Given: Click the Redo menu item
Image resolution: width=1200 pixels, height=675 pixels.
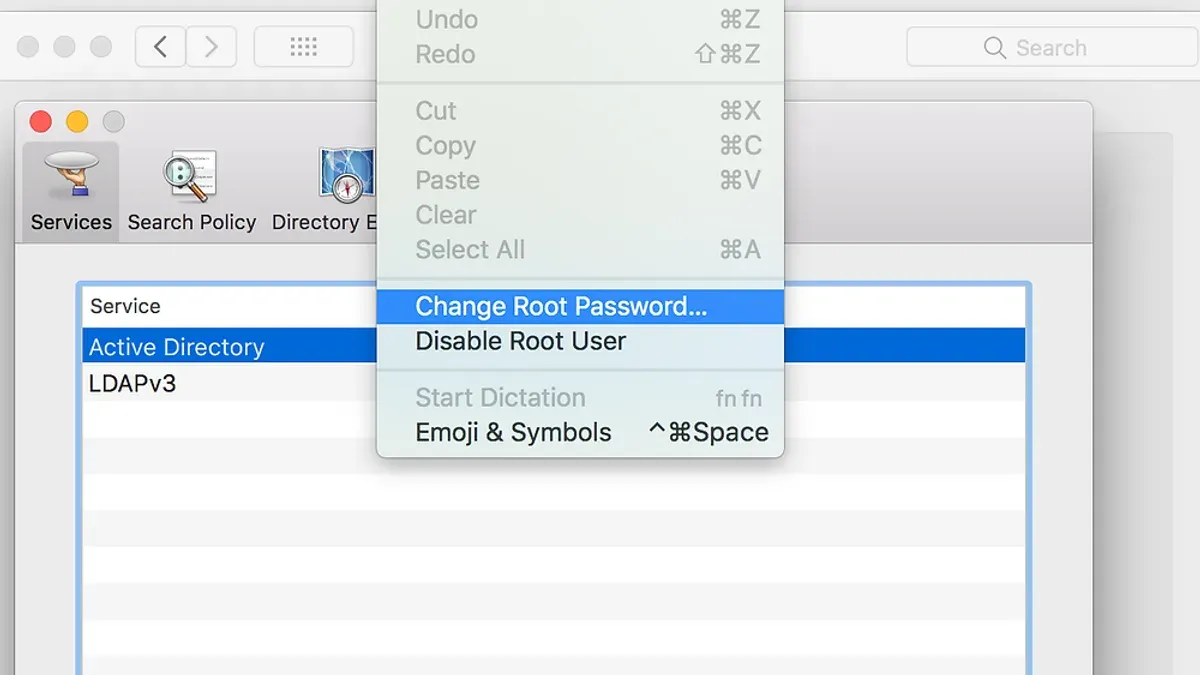Looking at the screenshot, I should [580, 54].
